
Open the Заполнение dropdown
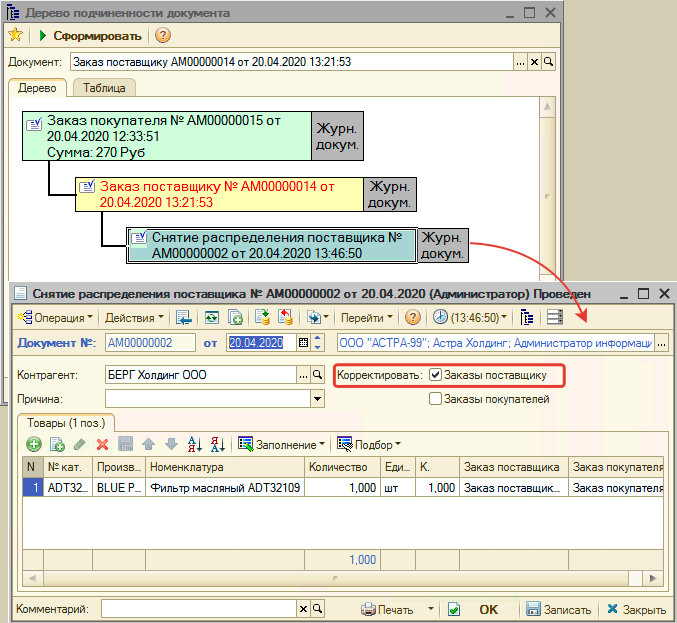(282, 444)
